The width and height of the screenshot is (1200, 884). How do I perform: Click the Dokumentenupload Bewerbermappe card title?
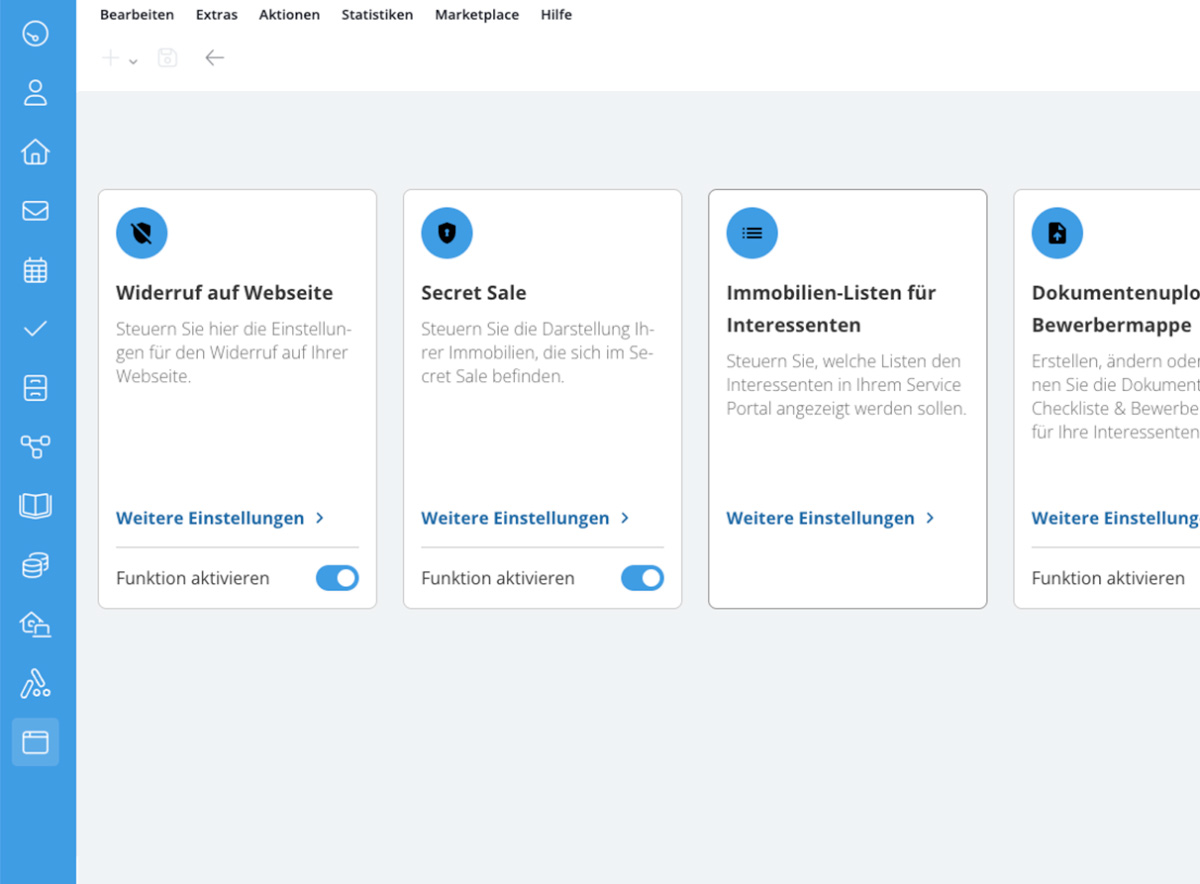click(x=1115, y=309)
